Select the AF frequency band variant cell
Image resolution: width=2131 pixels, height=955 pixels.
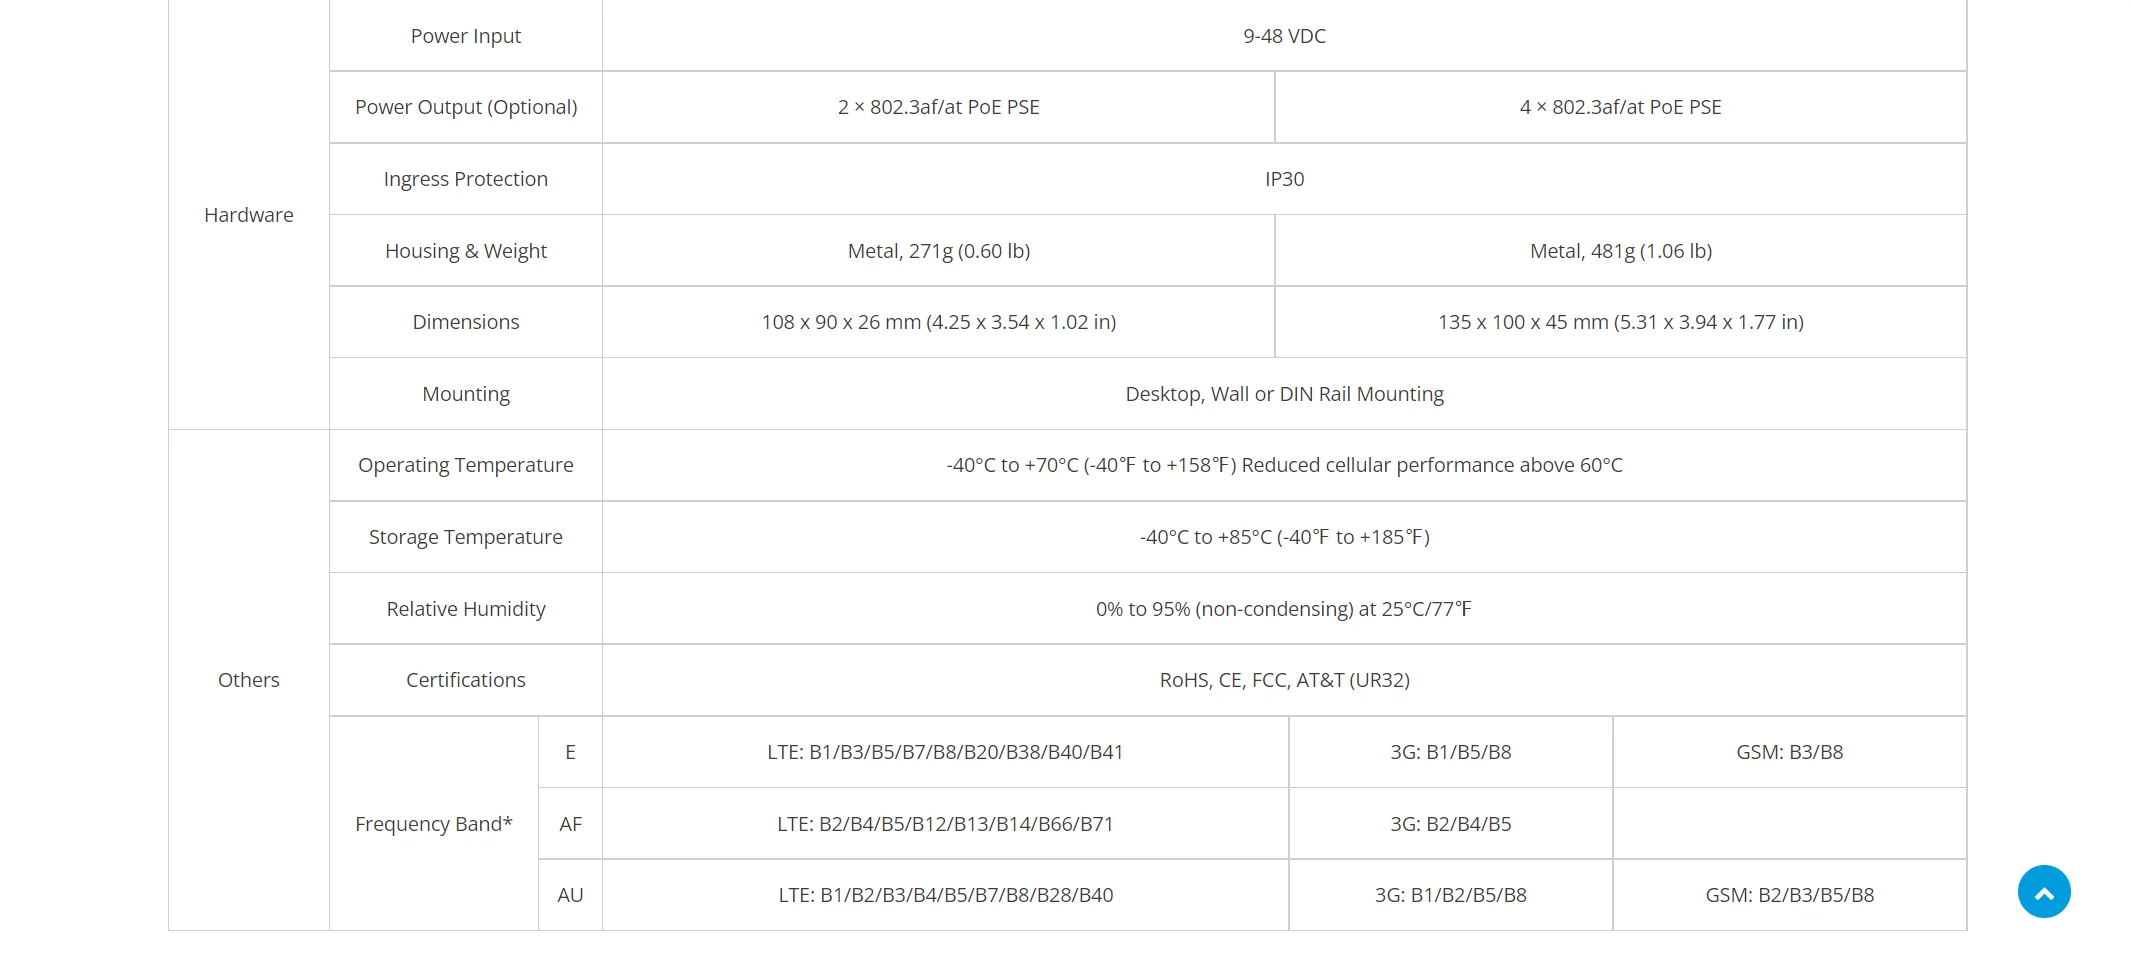coord(570,824)
